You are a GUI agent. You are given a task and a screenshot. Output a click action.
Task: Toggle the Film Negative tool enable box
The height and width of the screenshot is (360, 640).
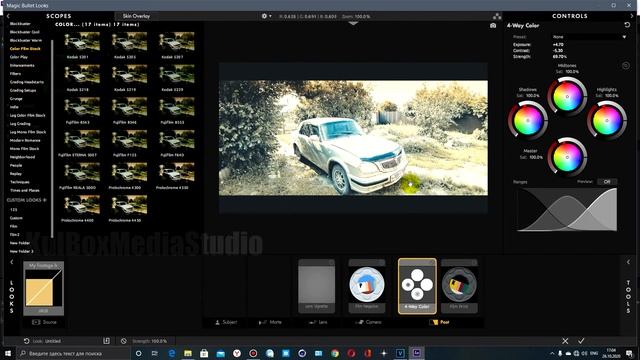pos(382,262)
